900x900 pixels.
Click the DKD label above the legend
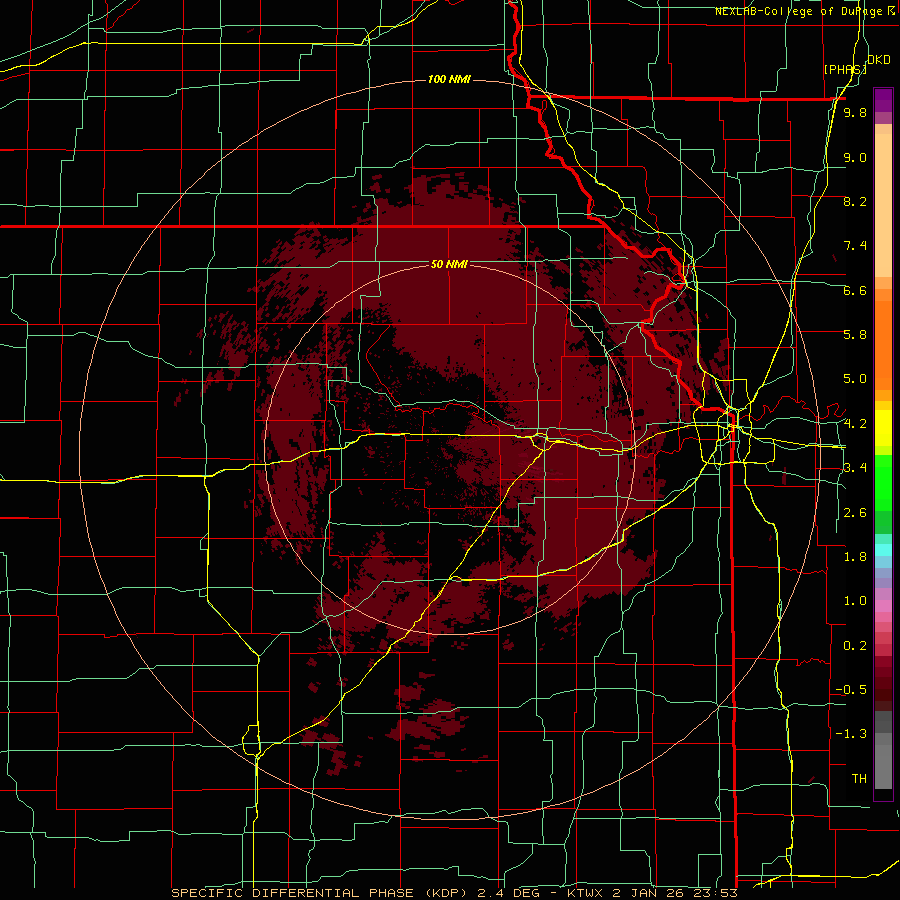879,60
